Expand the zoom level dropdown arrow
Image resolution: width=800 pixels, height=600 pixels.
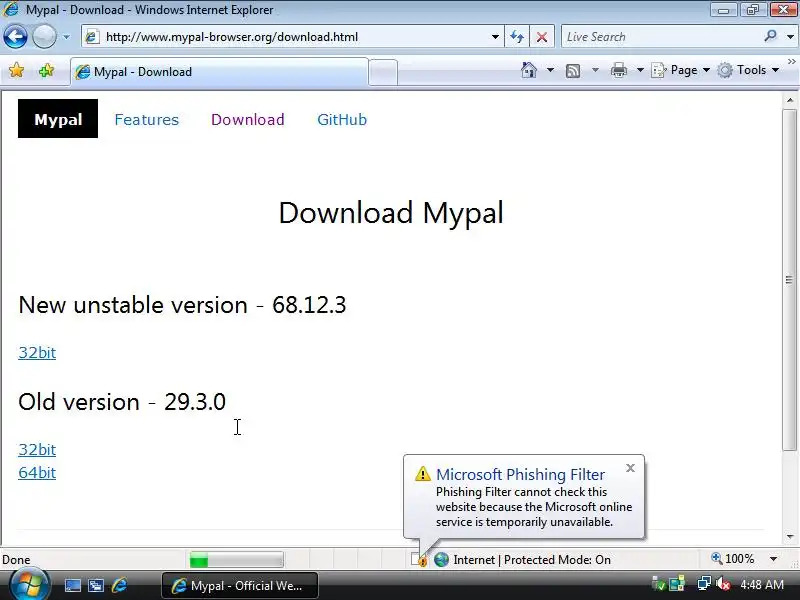click(x=773, y=559)
